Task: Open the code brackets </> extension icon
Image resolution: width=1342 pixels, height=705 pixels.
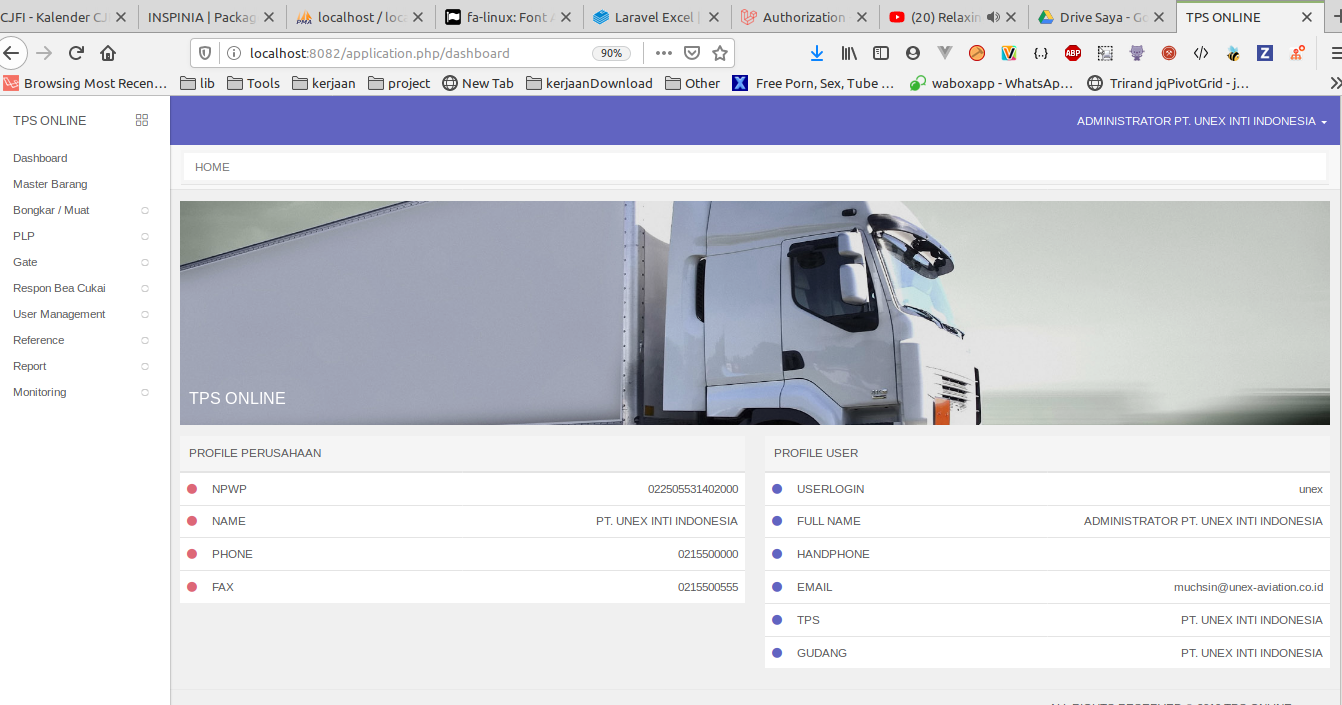Action: click(x=1201, y=53)
